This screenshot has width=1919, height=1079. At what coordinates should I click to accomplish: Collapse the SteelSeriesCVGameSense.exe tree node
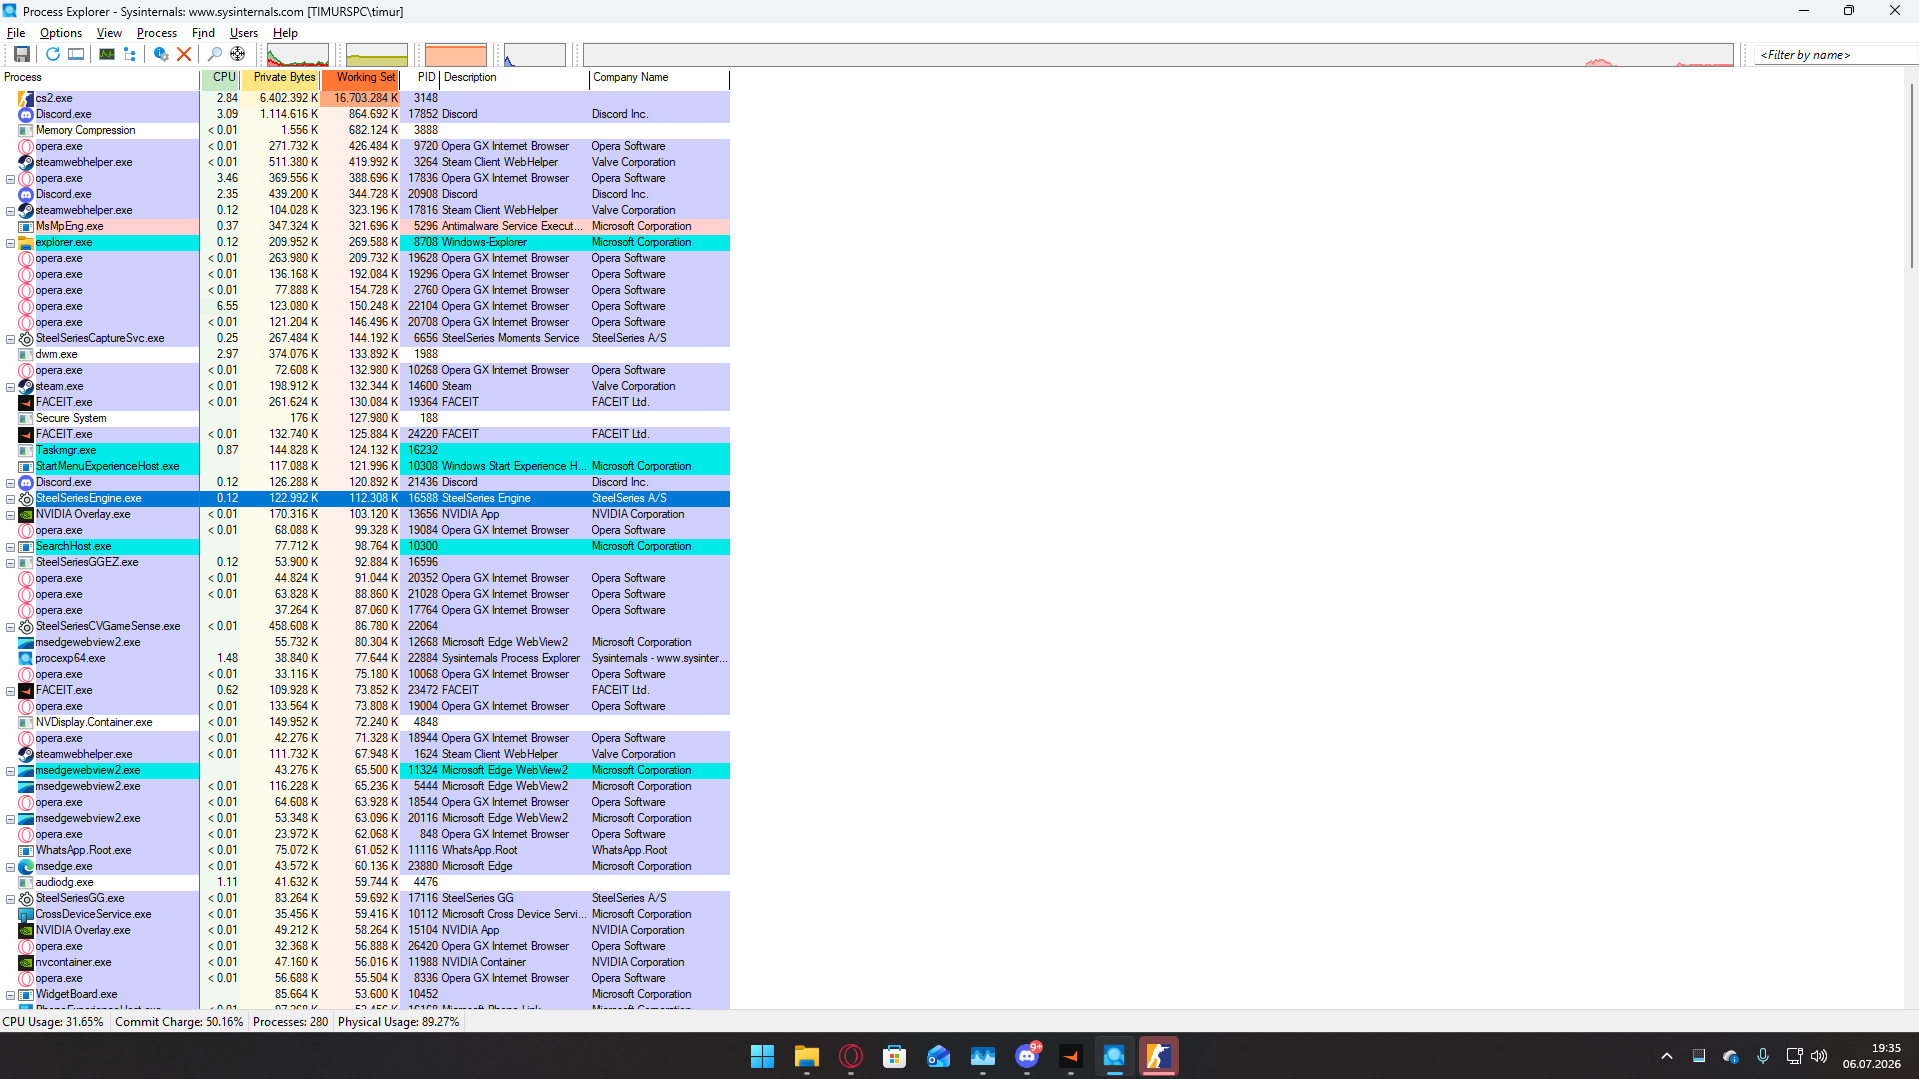click(x=11, y=627)
